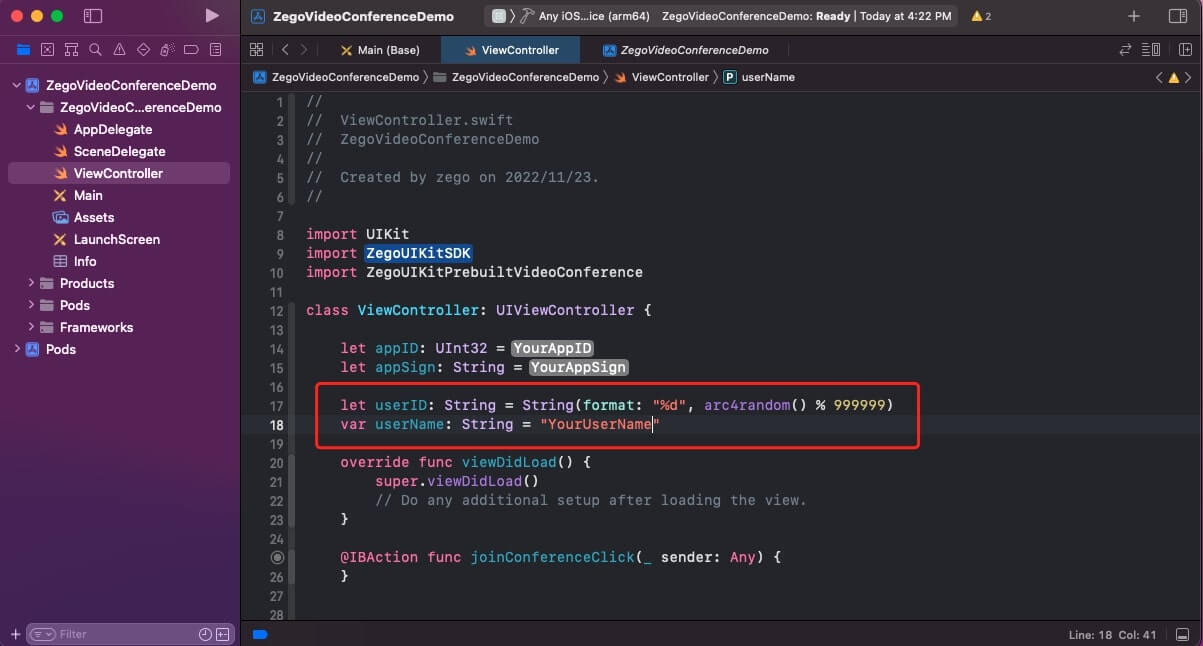The image size is (1203, 646).
Task: Click the "YourUserName" string literal
Action: click(600, 425)
